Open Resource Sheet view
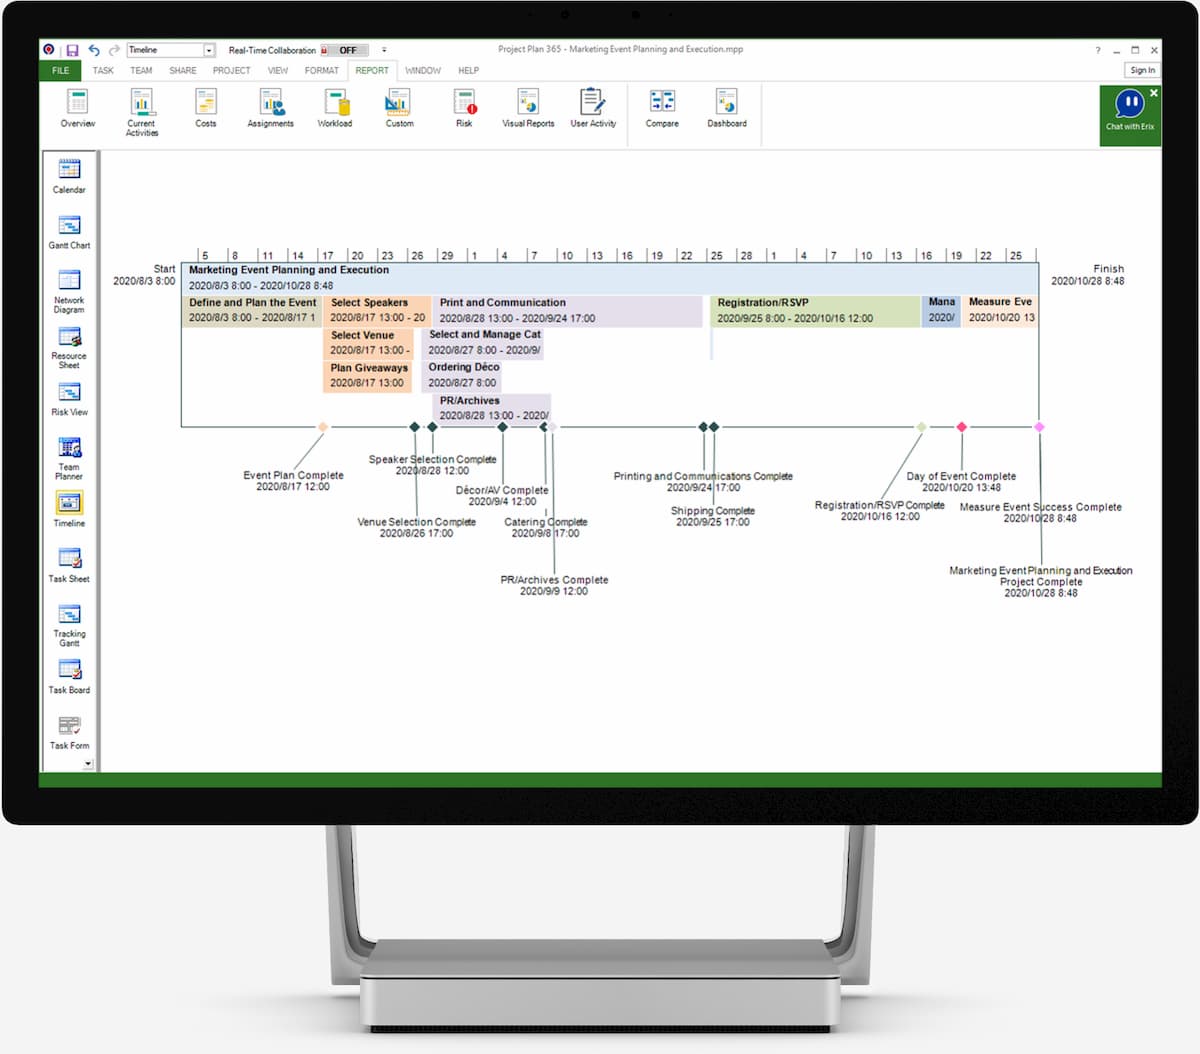The width and height of the screenshot is (1200, 1054). pyautogui.click(x=69, y=348)
